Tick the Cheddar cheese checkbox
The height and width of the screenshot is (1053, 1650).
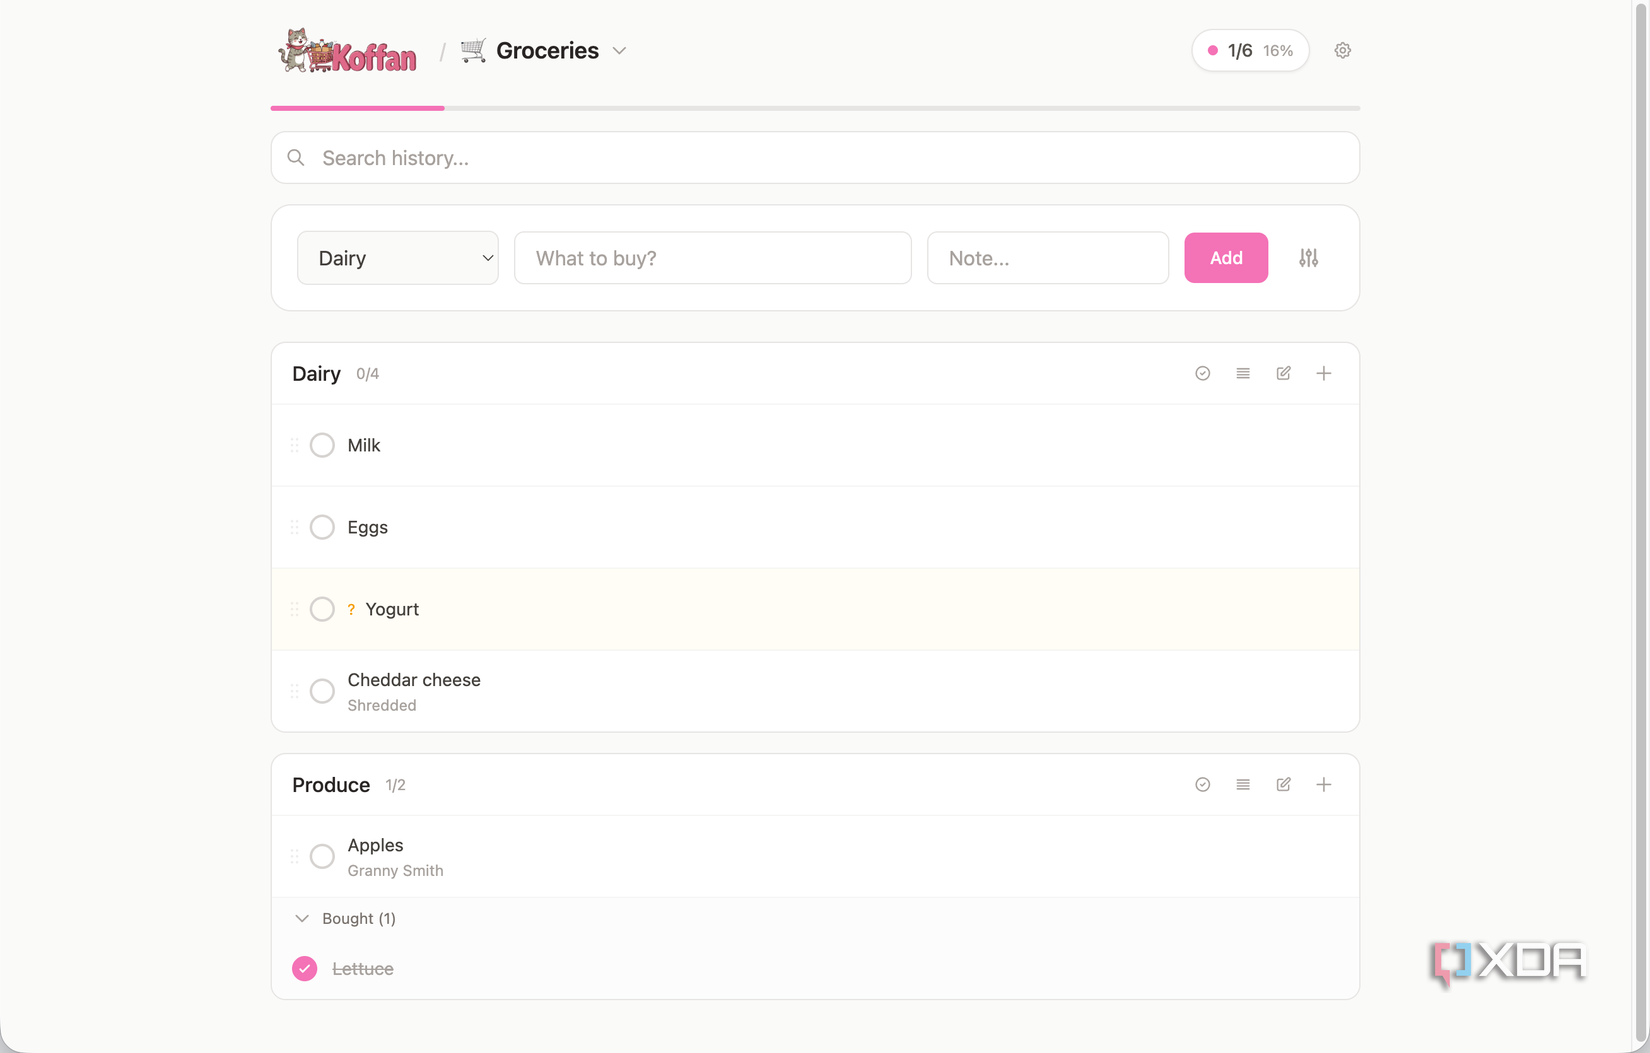coord(322,691)
